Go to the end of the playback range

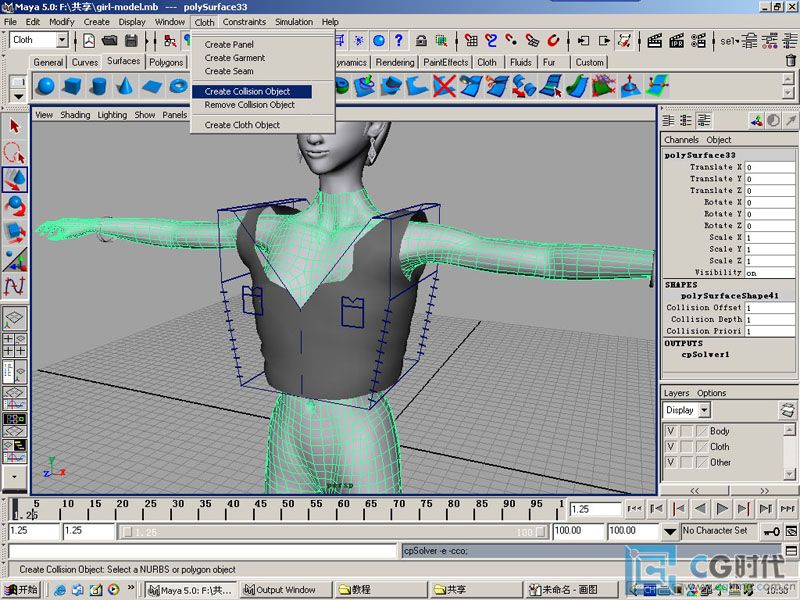pos(787,509)
